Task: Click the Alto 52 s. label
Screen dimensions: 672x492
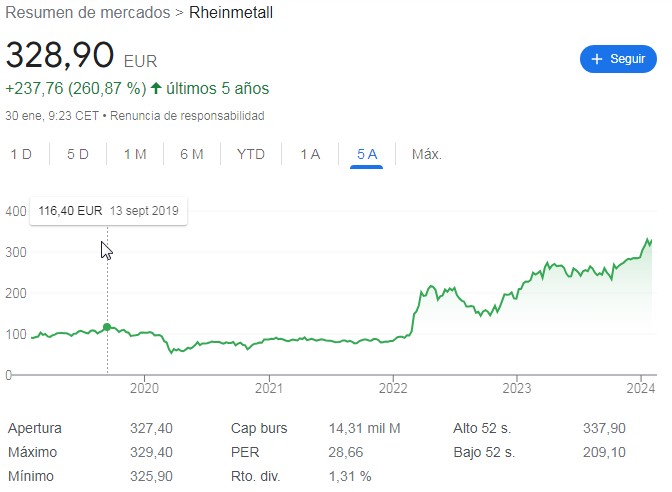Action: [x=482, y=428]
